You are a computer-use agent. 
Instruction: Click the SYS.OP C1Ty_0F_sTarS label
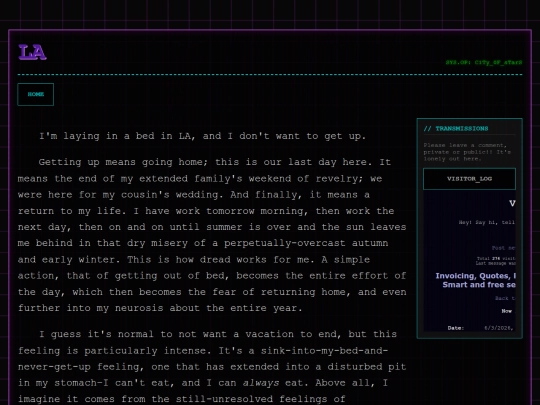[x=484, y=62]
